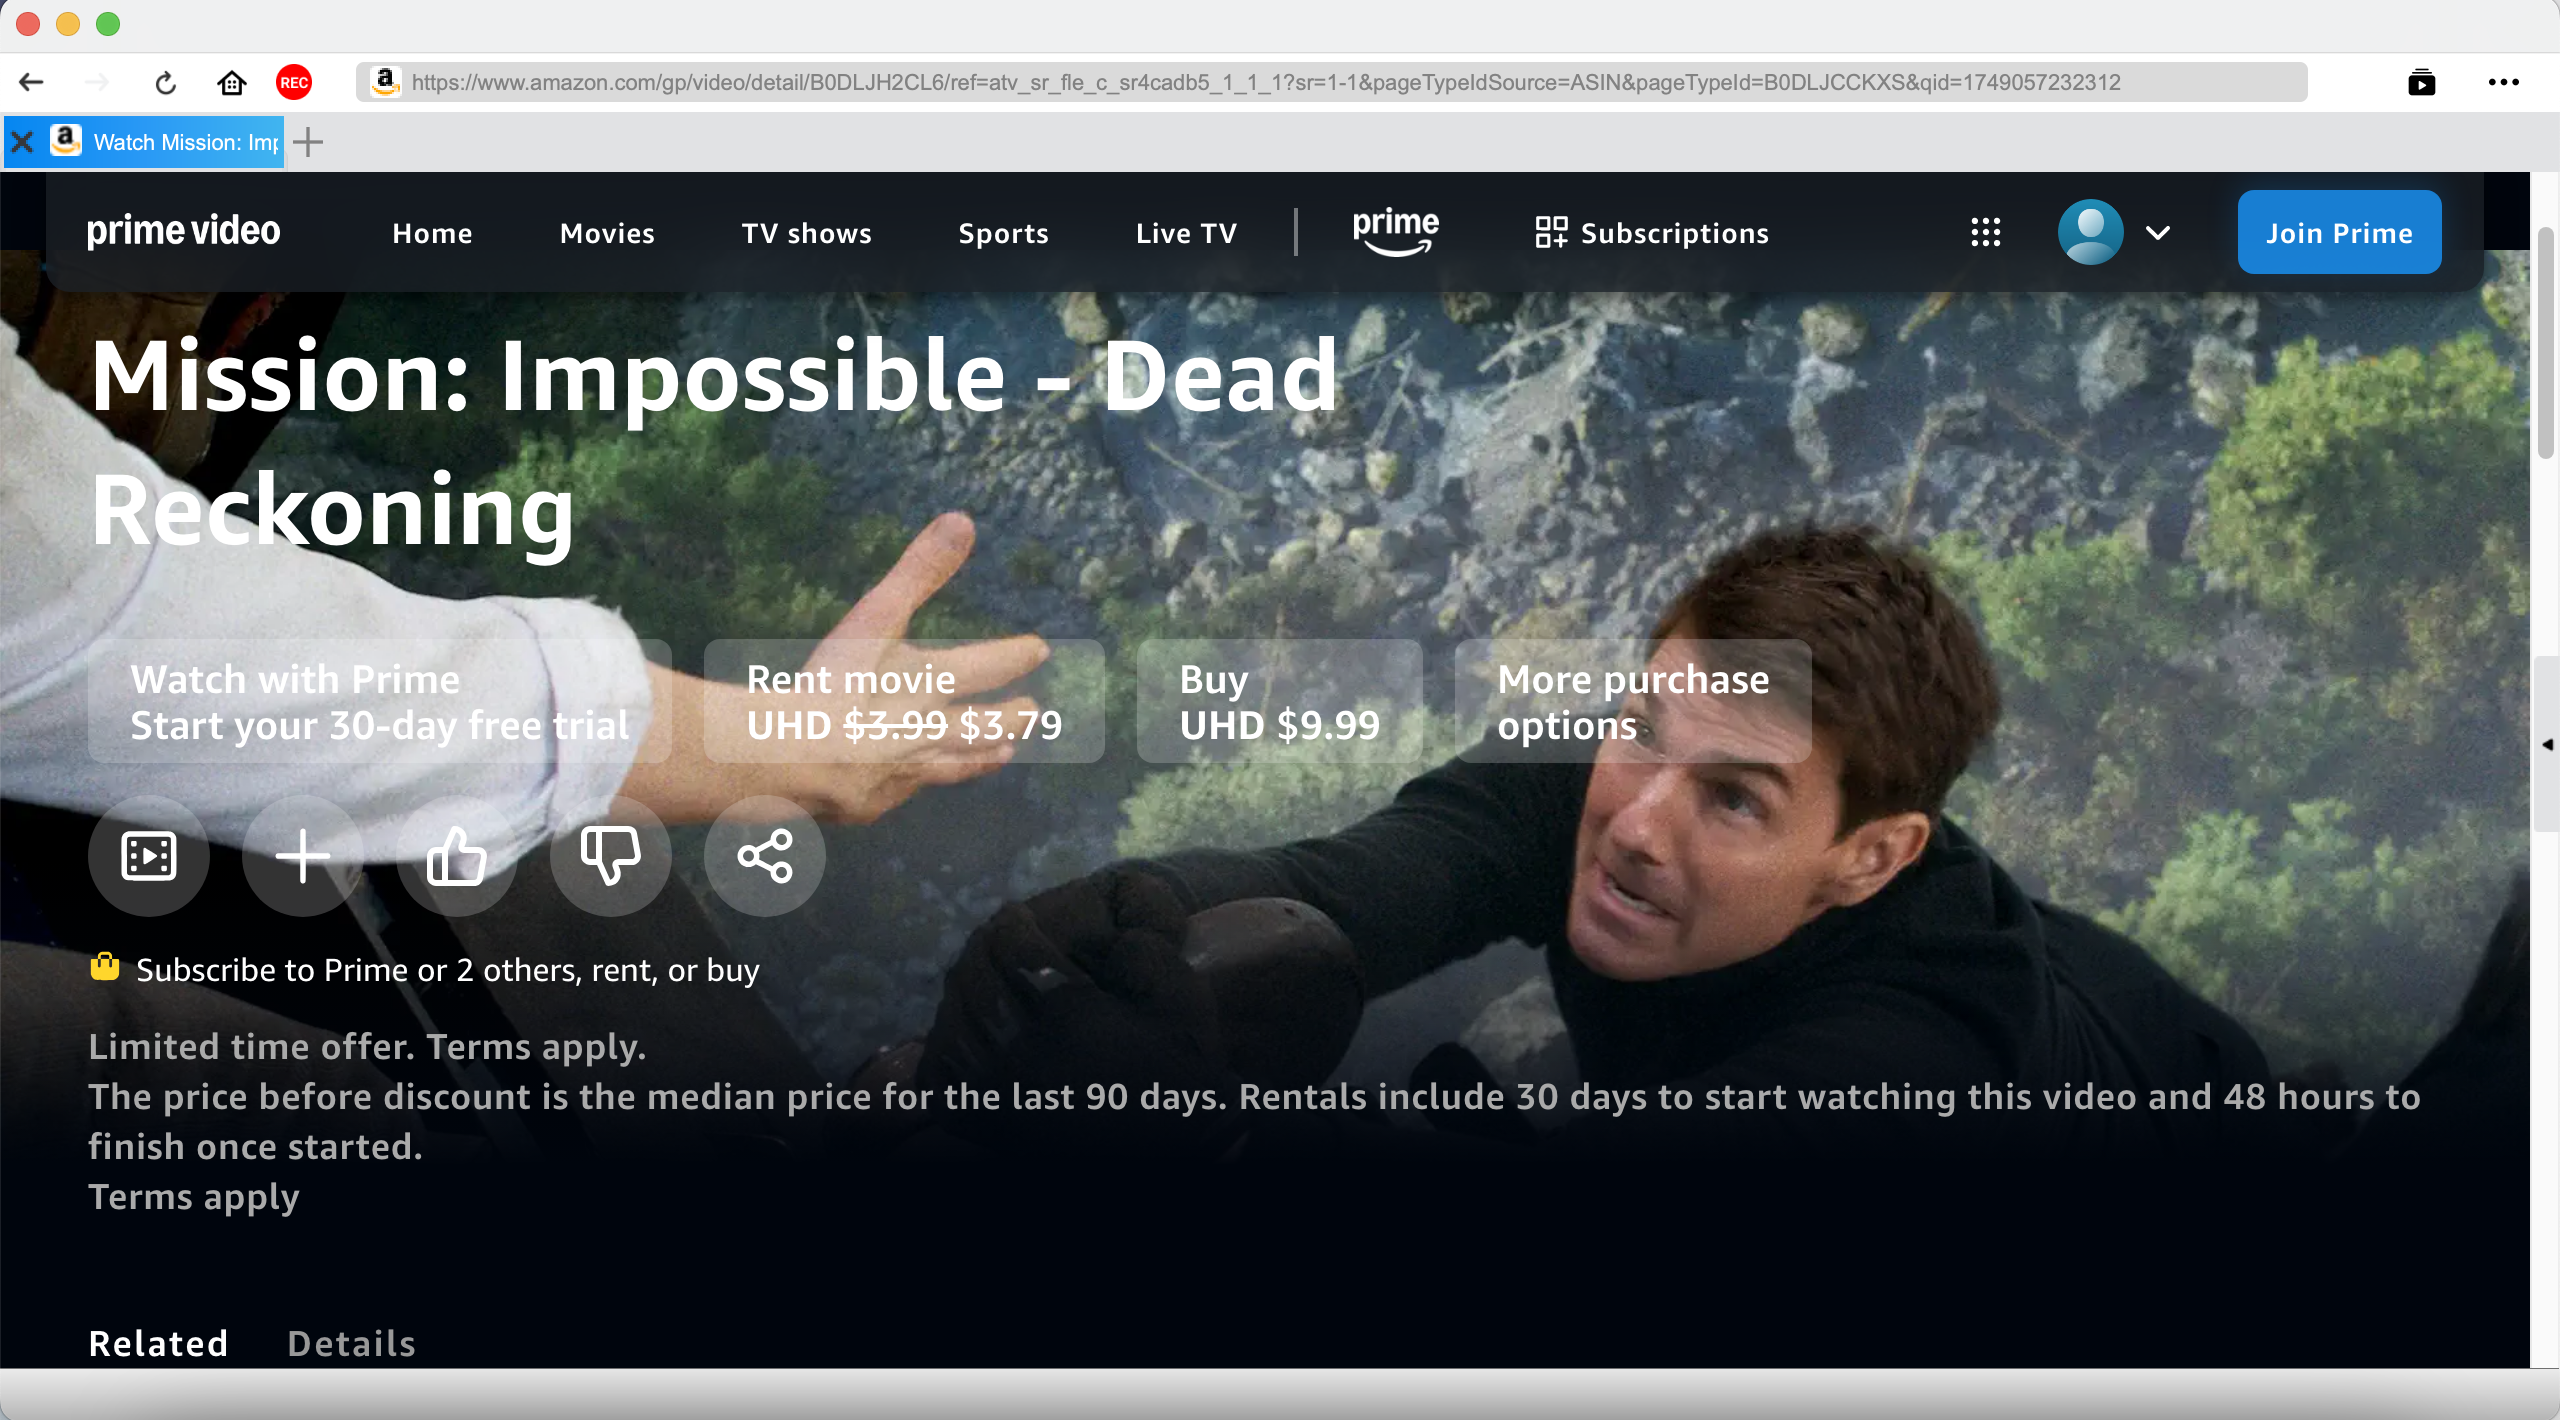Click the Terms apply link

[x=194, y=1197]
